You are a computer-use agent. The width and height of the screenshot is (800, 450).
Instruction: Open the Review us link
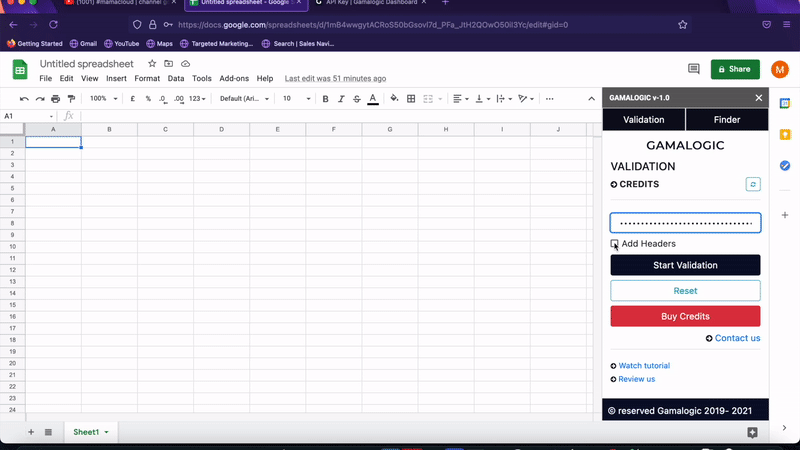point(636,379)
